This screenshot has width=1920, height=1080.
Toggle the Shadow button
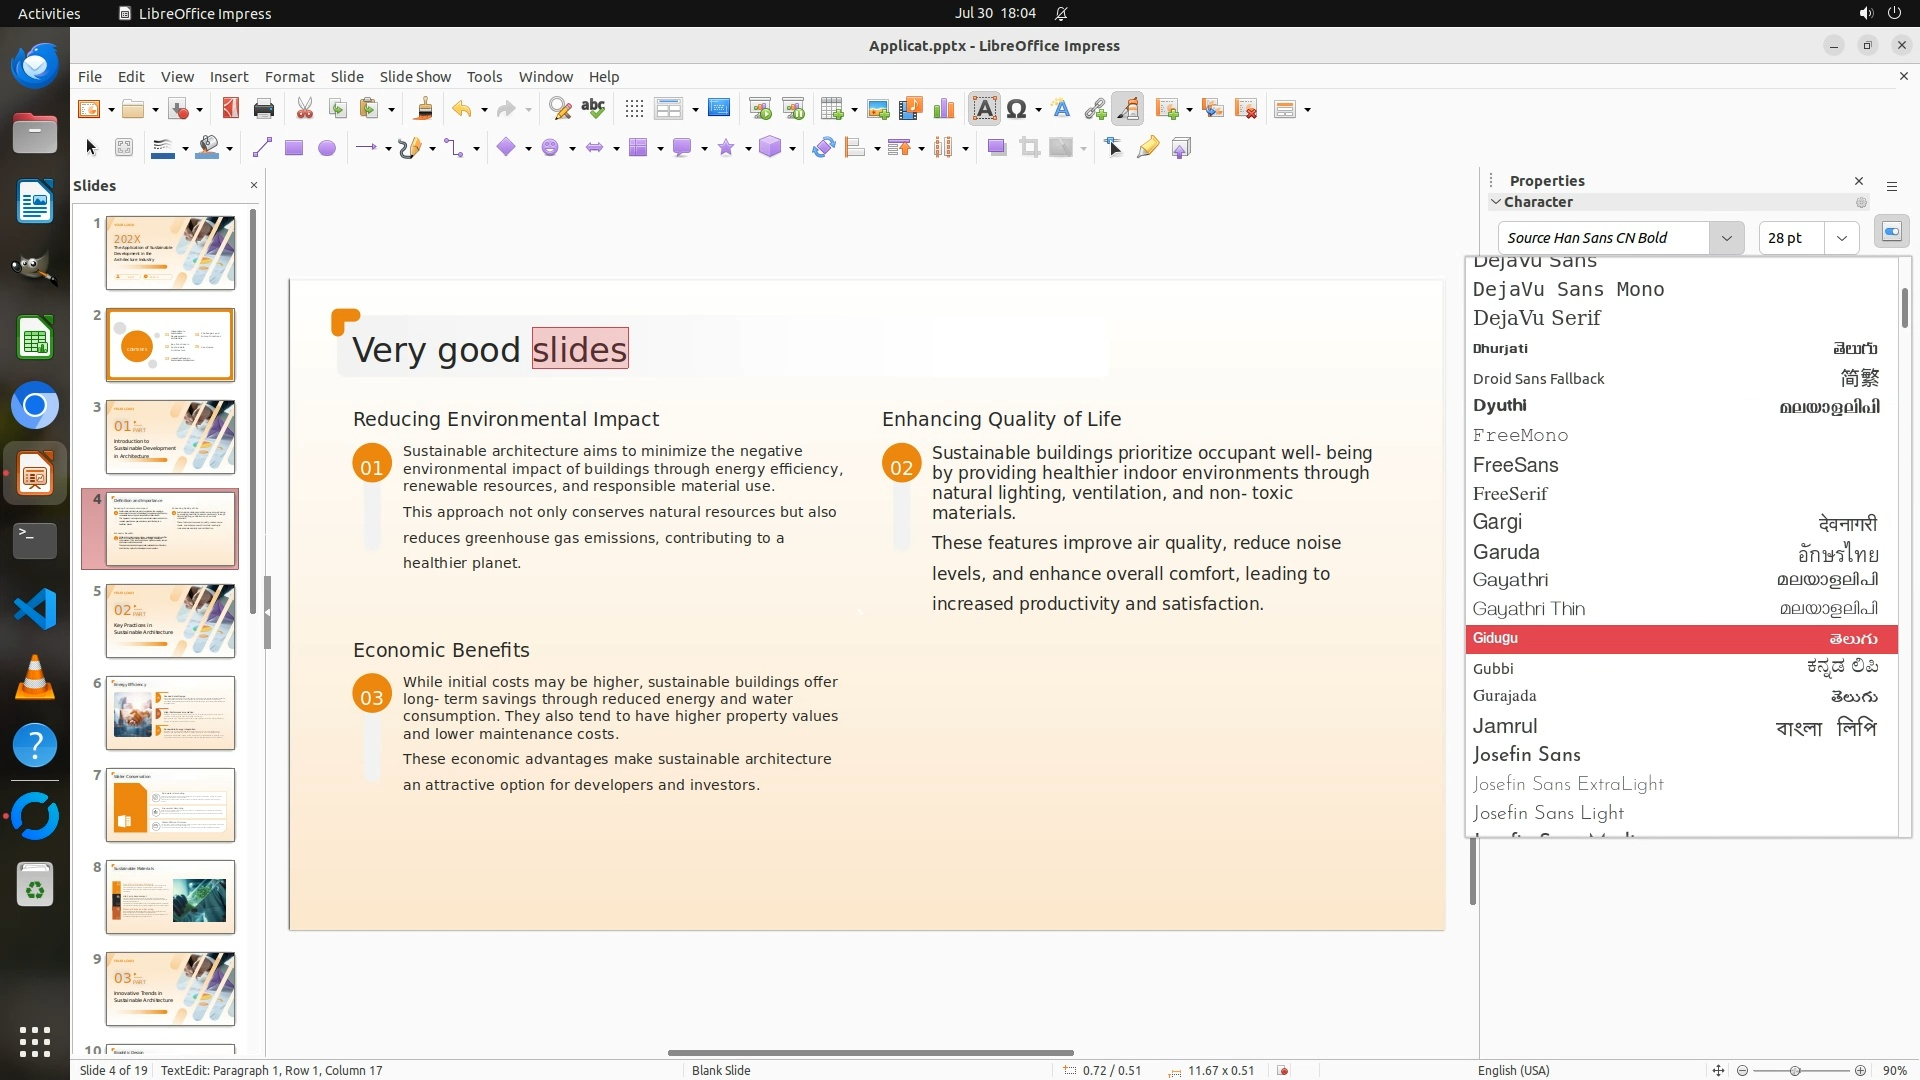[x=996, y=148]
